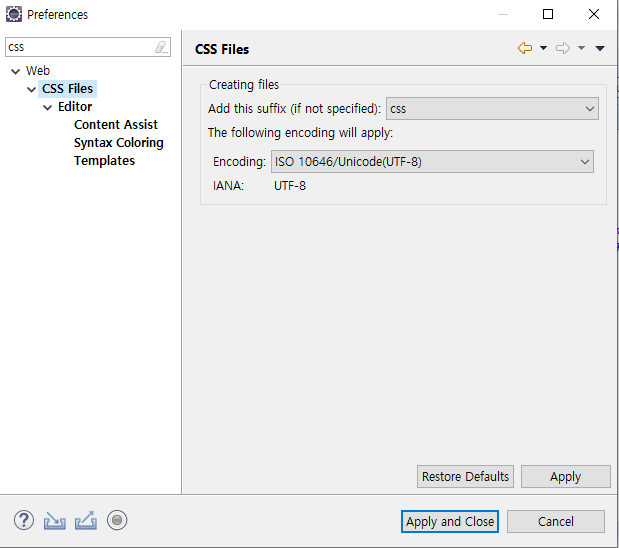The height and width of the screenshot is (548, 619).
Task: Collapse the Editor tree node
Action: click(47, 107)
